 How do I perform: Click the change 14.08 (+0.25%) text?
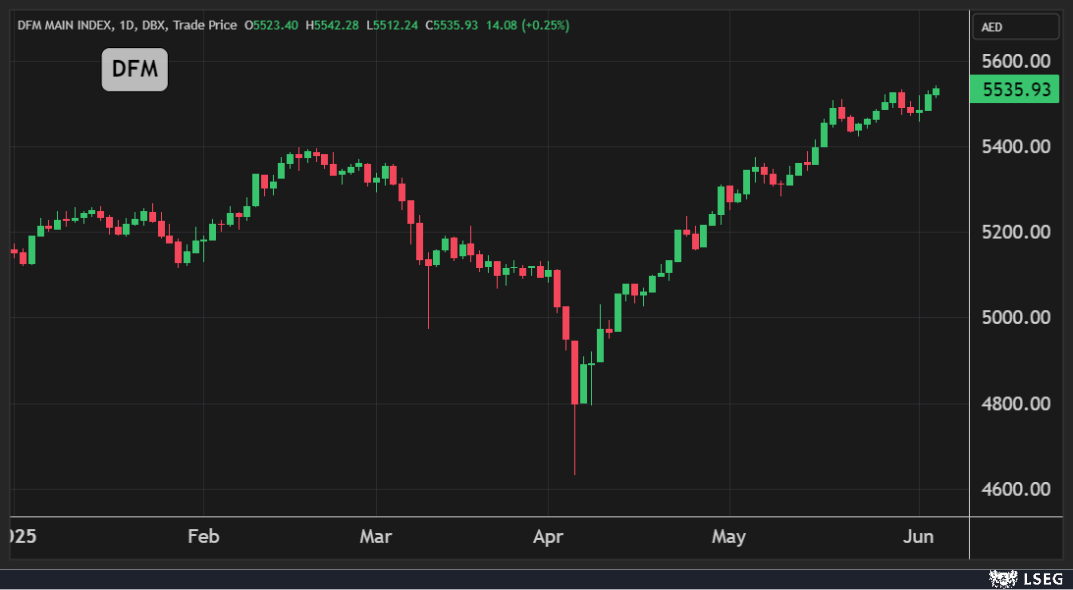pyautogui.click(x=528, y=25)
